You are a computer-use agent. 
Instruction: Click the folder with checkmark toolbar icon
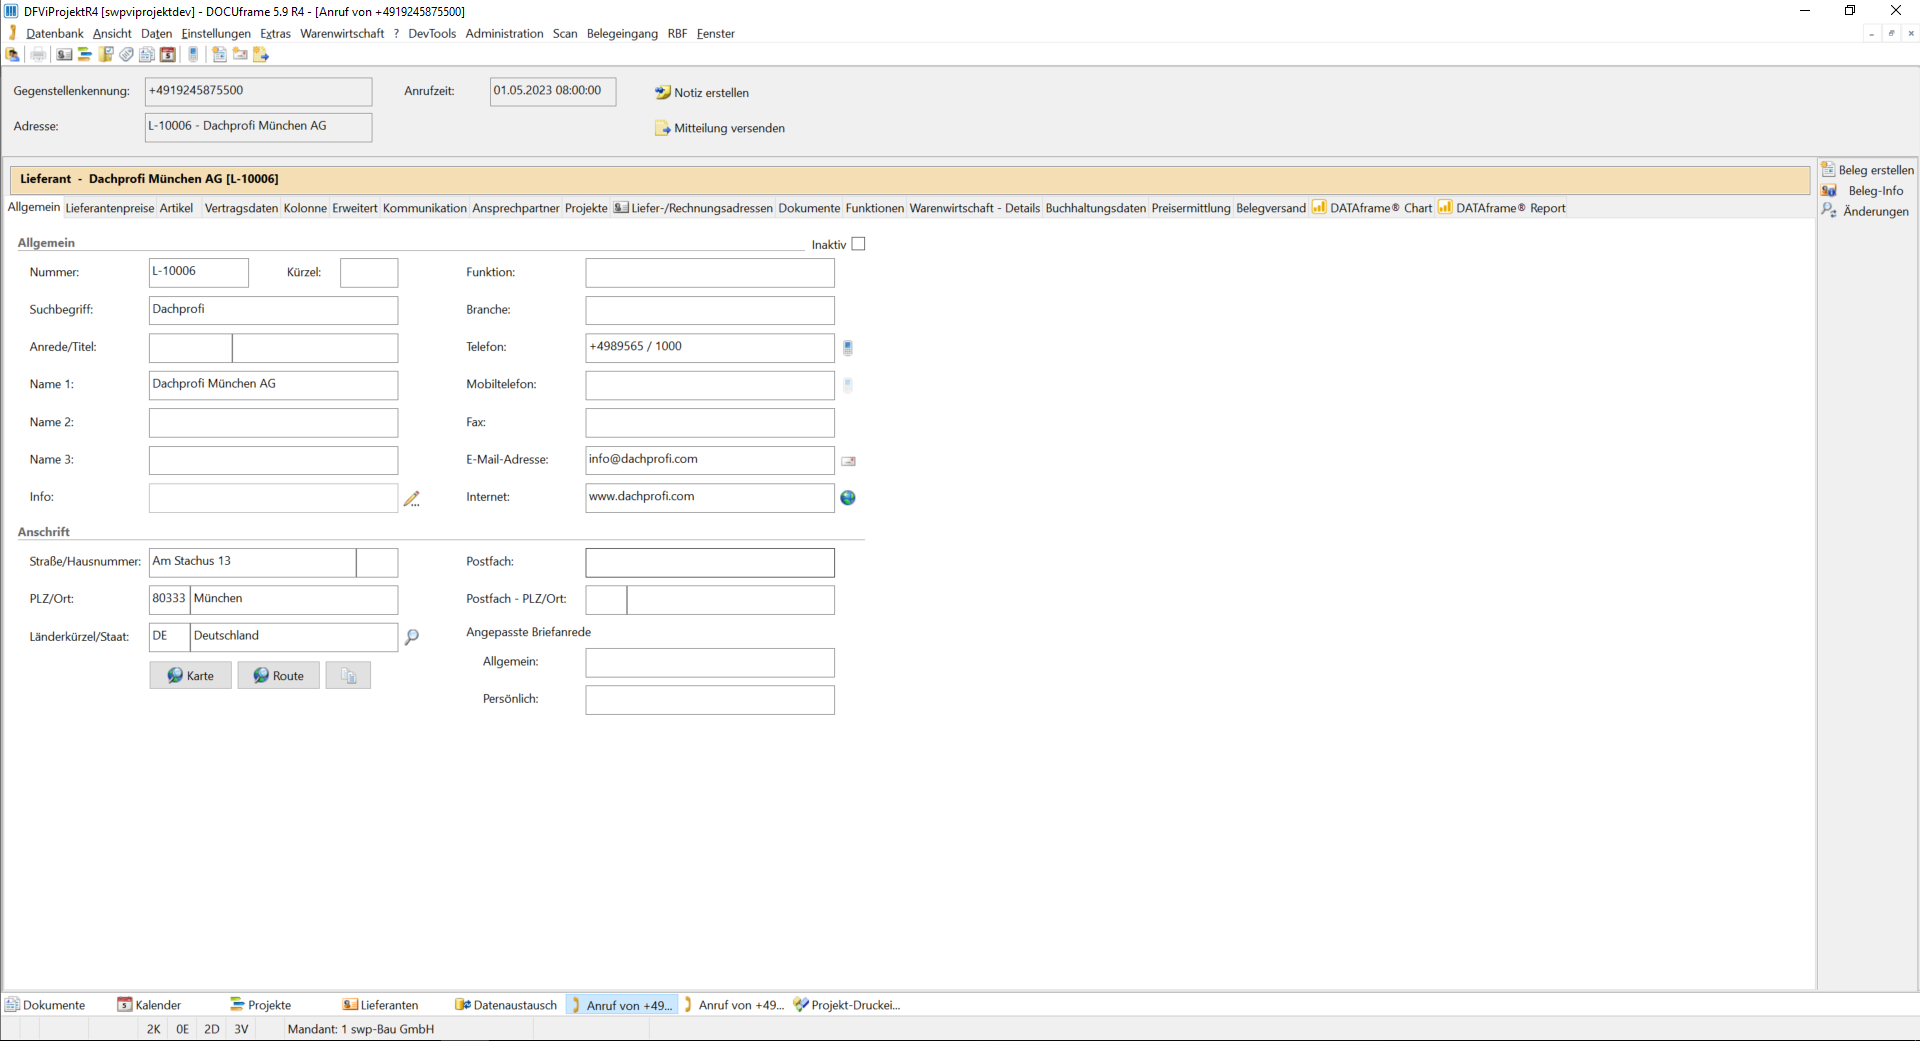click(105, 54)
